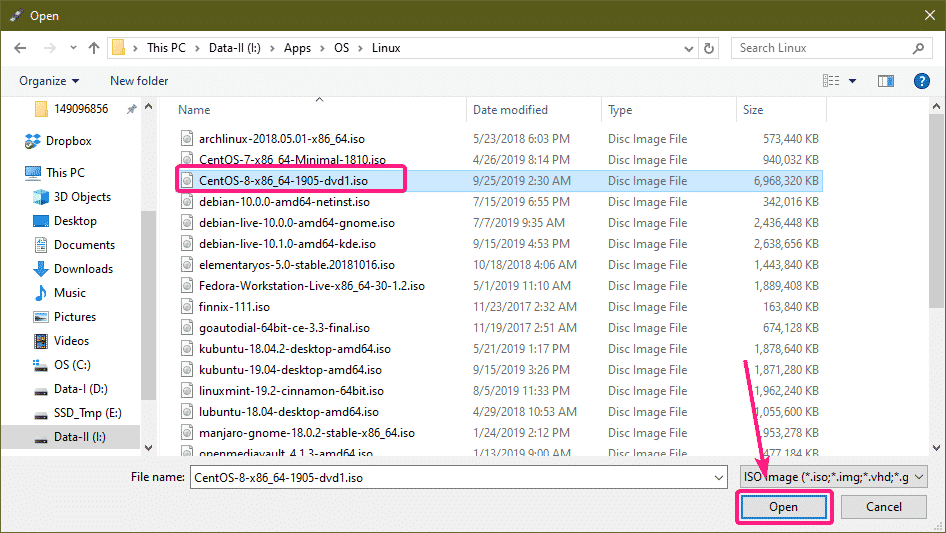Select Dropbox in the navigation pane
The image size is (946, 533).
pyautogui.click(x=68, y=141)
